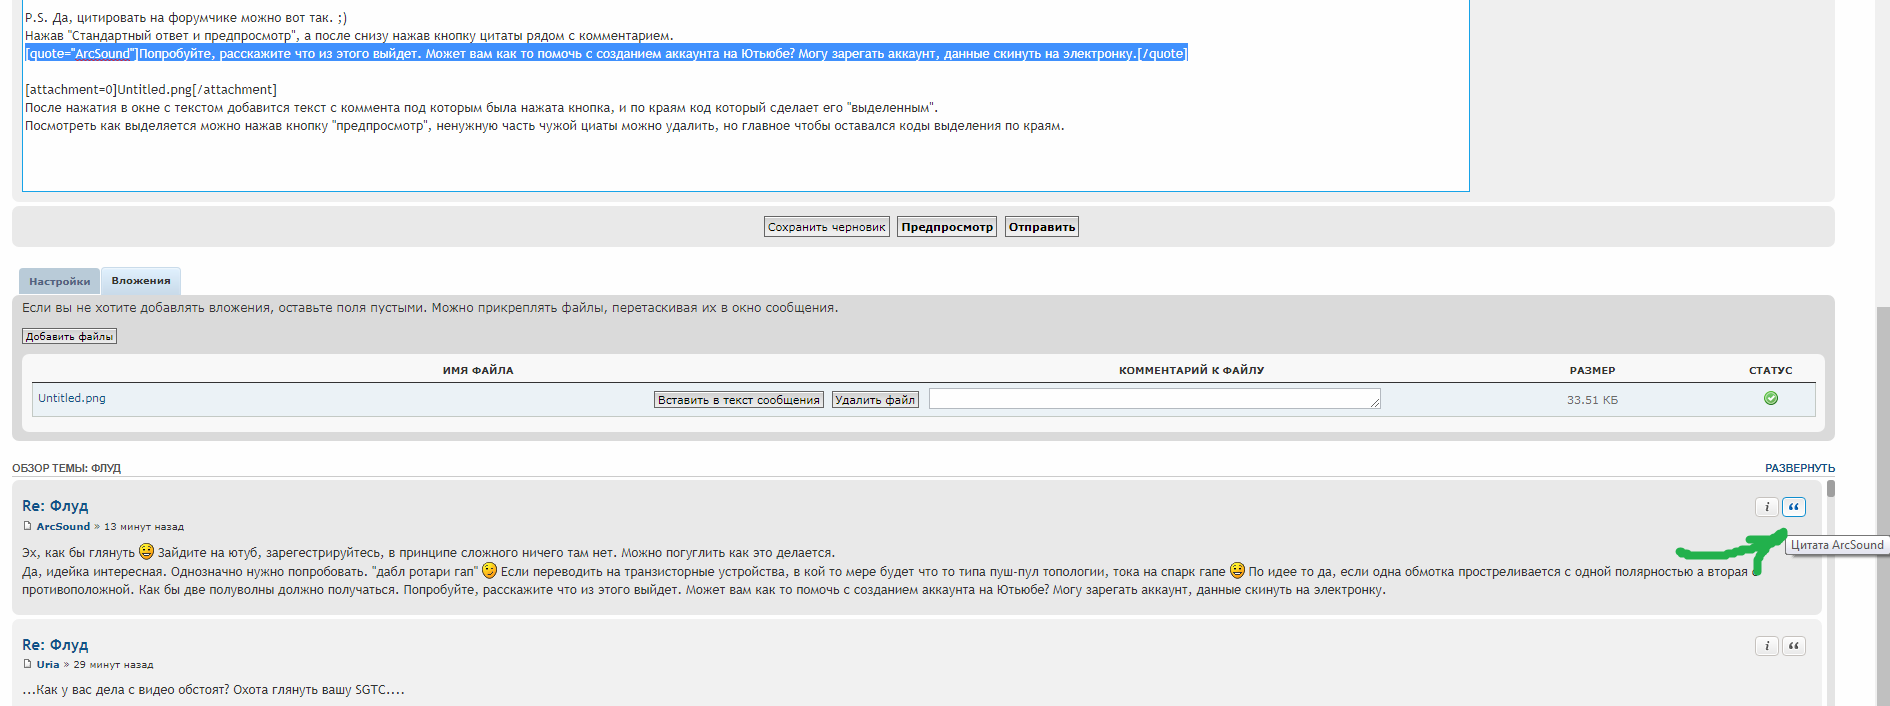Submit the post with Отправить
Screen dimensions: 1890x706
1041,227
